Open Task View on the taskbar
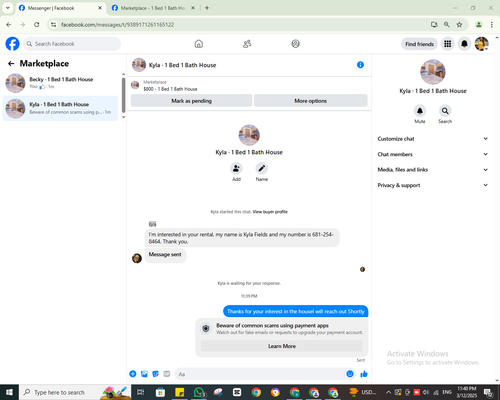Image resolution: width=500 pixels, height=400 pixels. [x=141, y=392]
